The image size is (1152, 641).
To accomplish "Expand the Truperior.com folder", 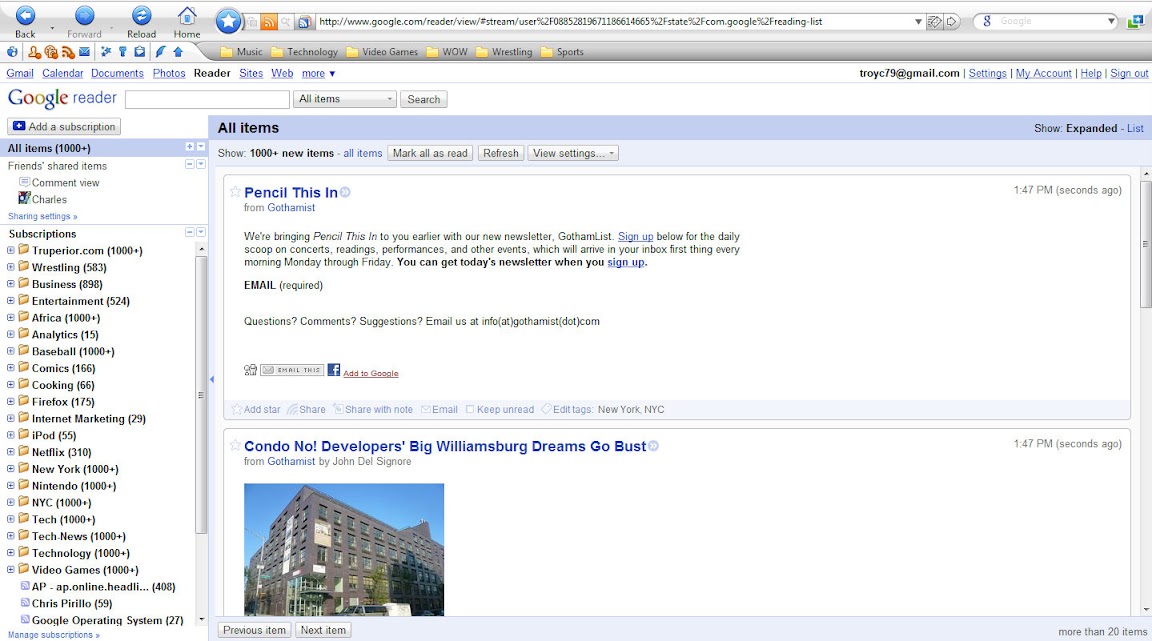I will [11, 250].
